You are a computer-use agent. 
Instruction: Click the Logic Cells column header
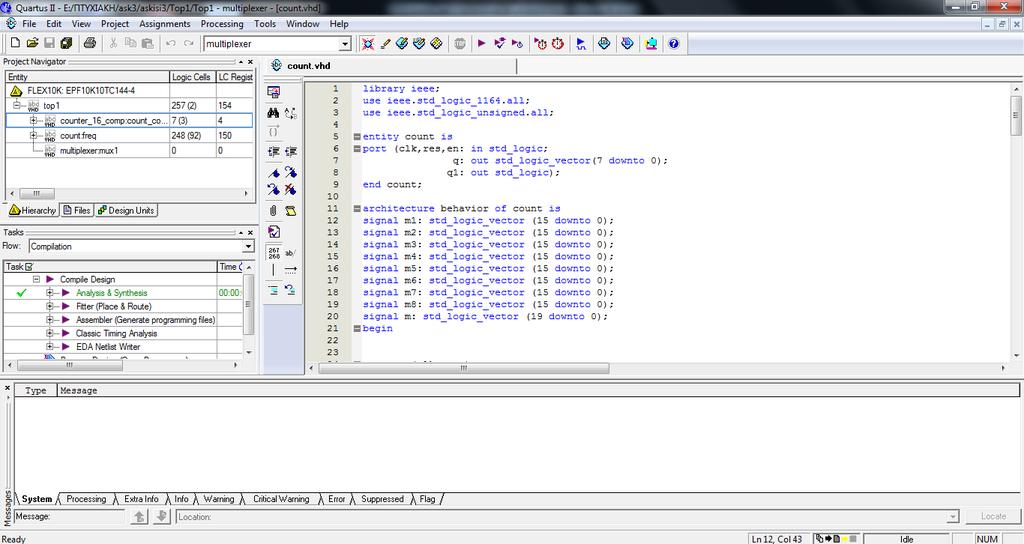192,76
